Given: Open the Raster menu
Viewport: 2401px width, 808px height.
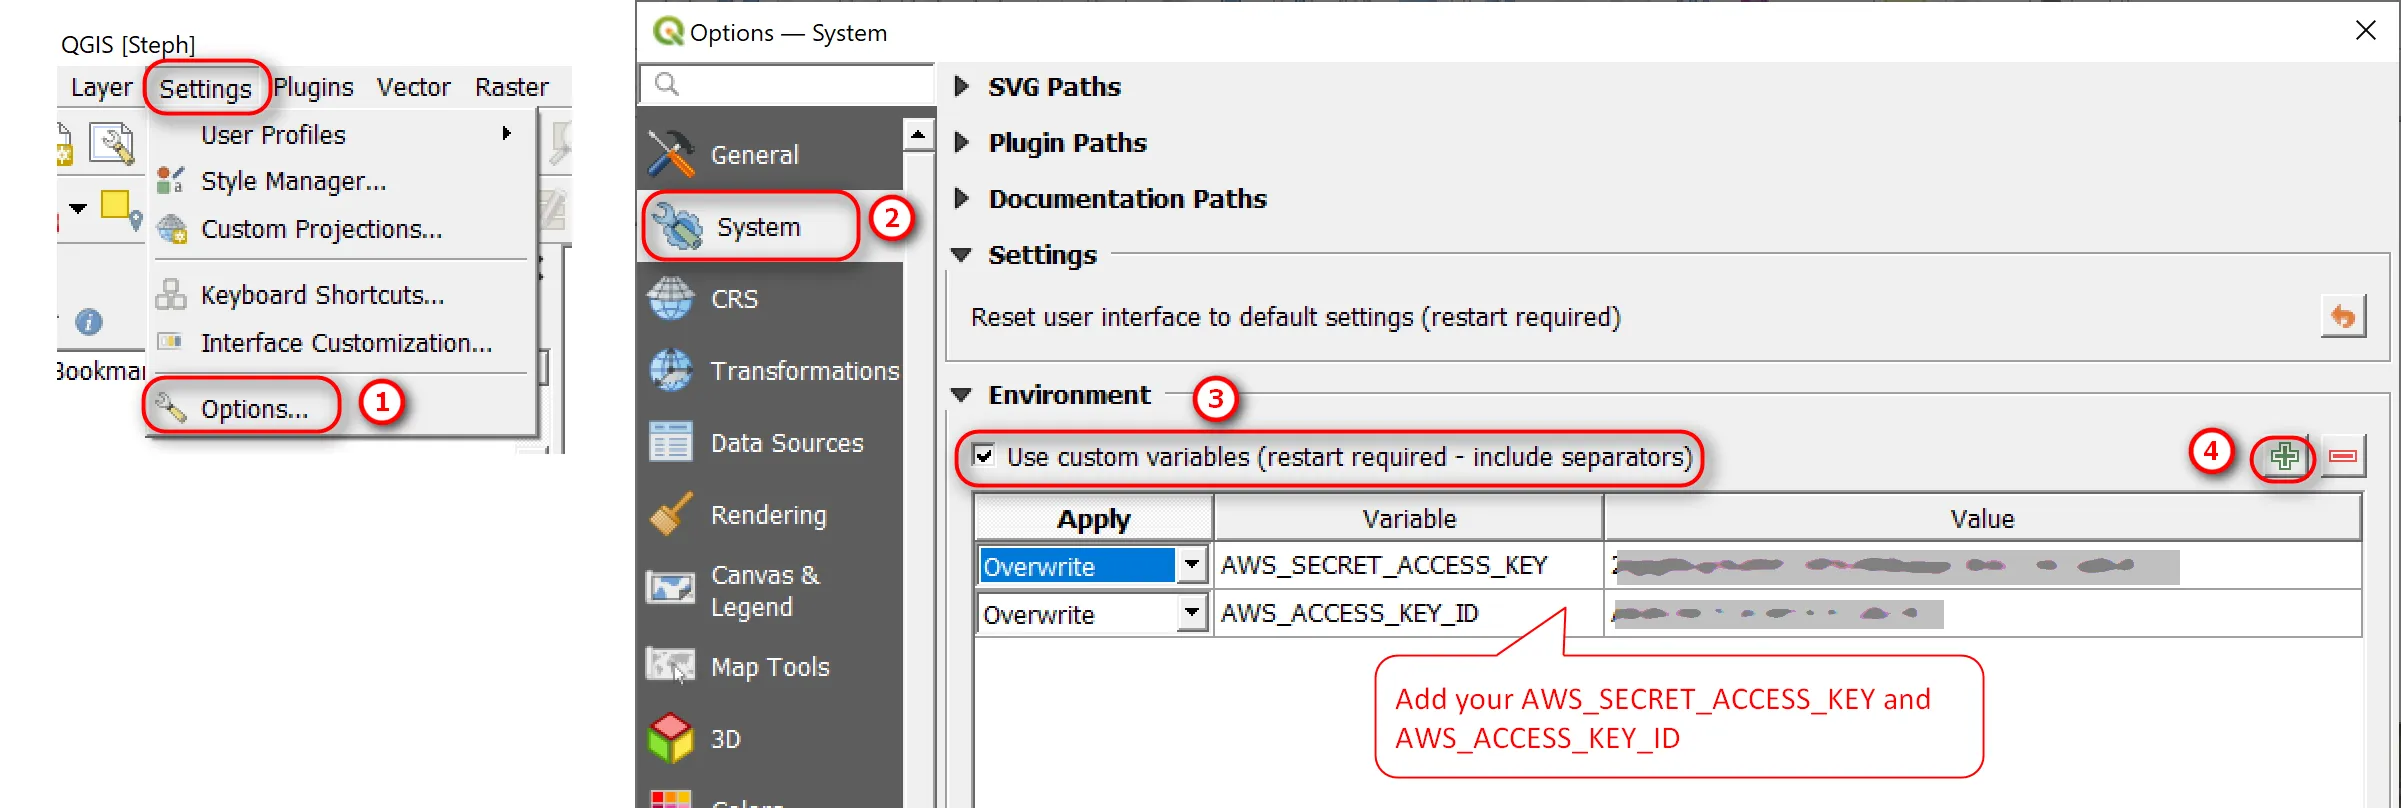Looking at the screenshot, I should click(511, 88).
